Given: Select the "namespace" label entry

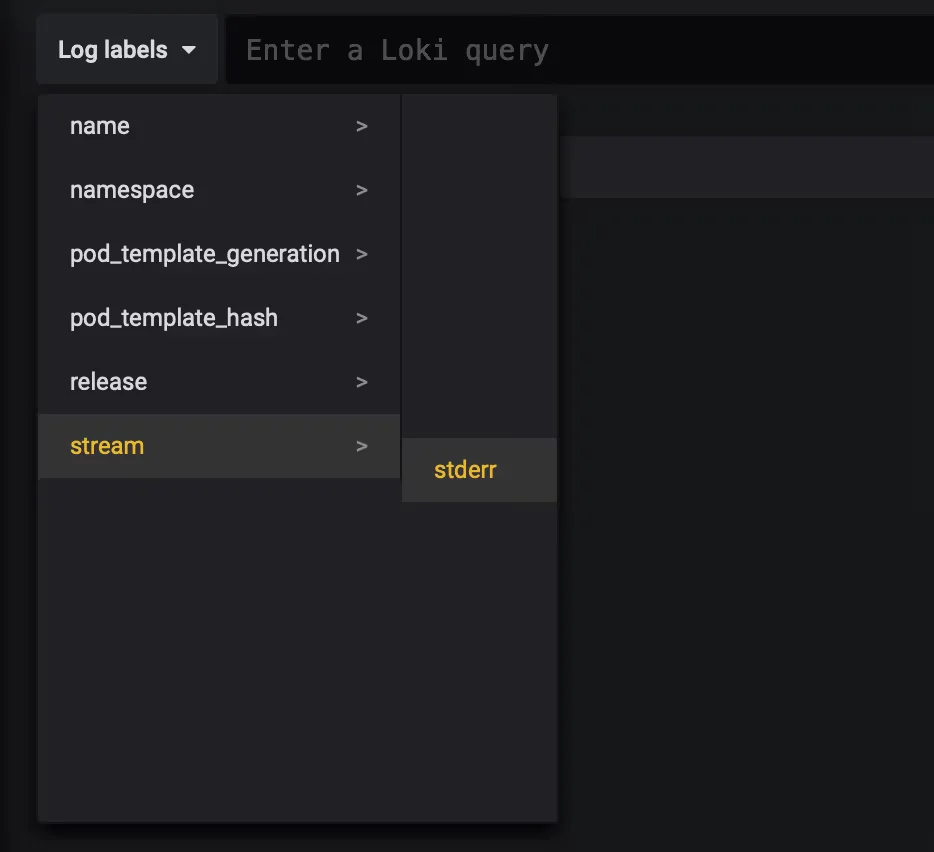Looking at the screenshot, I should 132,190.
